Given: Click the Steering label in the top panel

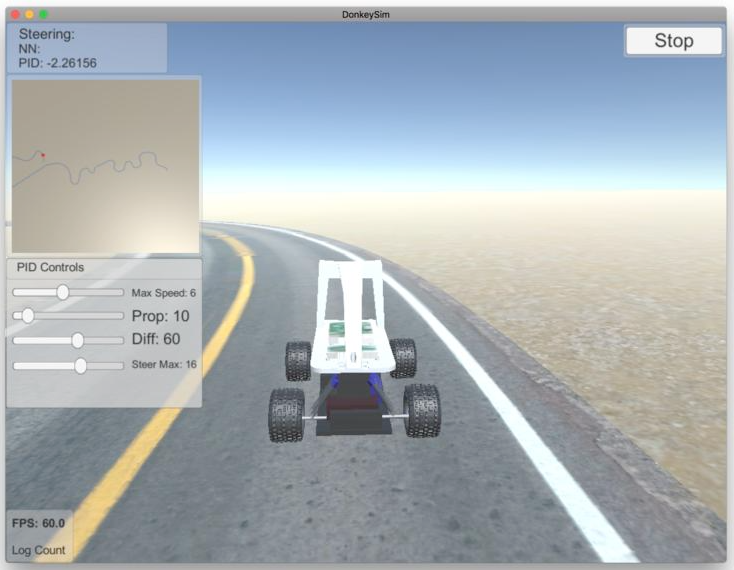Looking at the screenshot, I should [47, 34].
